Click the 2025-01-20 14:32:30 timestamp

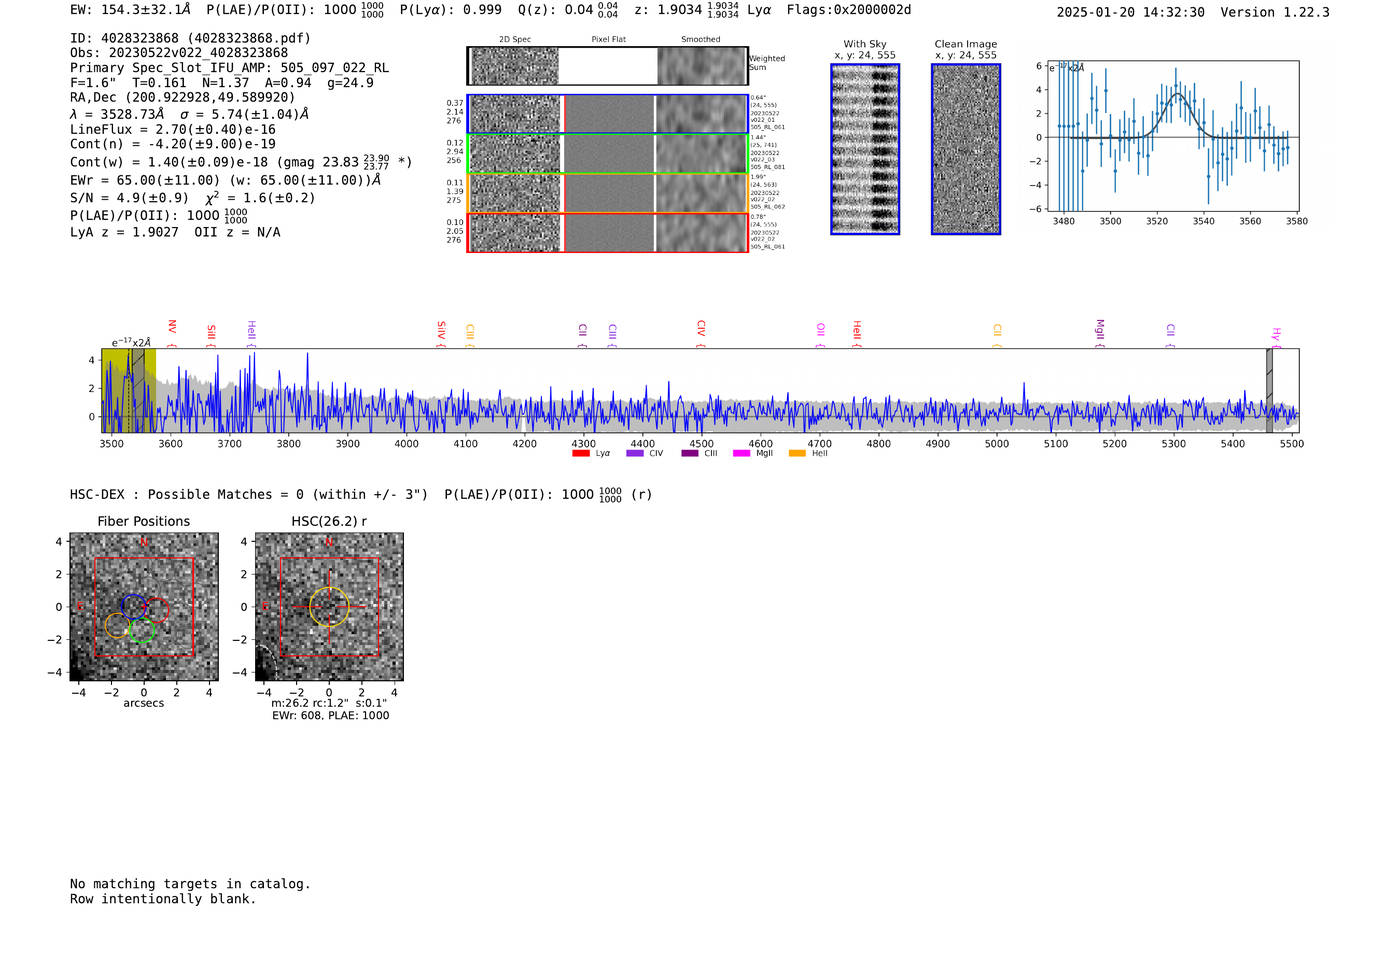click(x=1131, y=12)
